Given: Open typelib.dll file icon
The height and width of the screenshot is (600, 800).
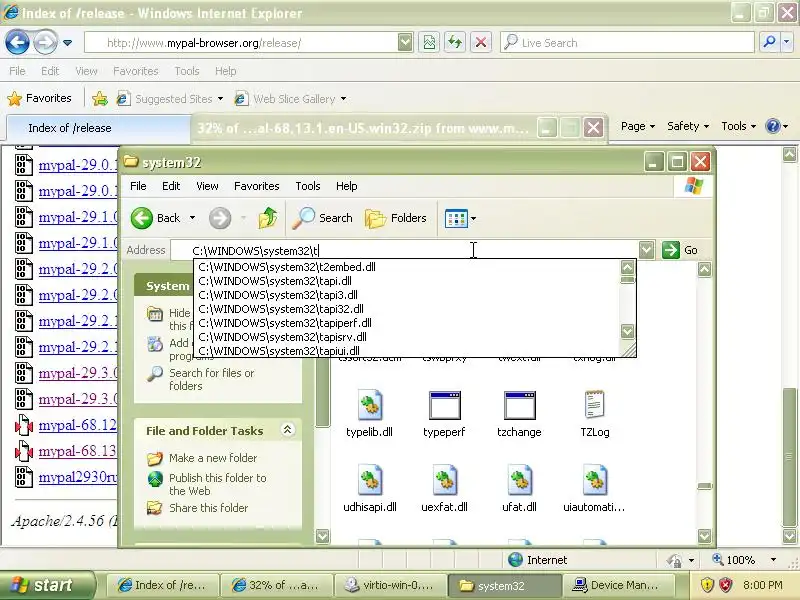Looking at the screenshot, I should (x=369, y=406).
